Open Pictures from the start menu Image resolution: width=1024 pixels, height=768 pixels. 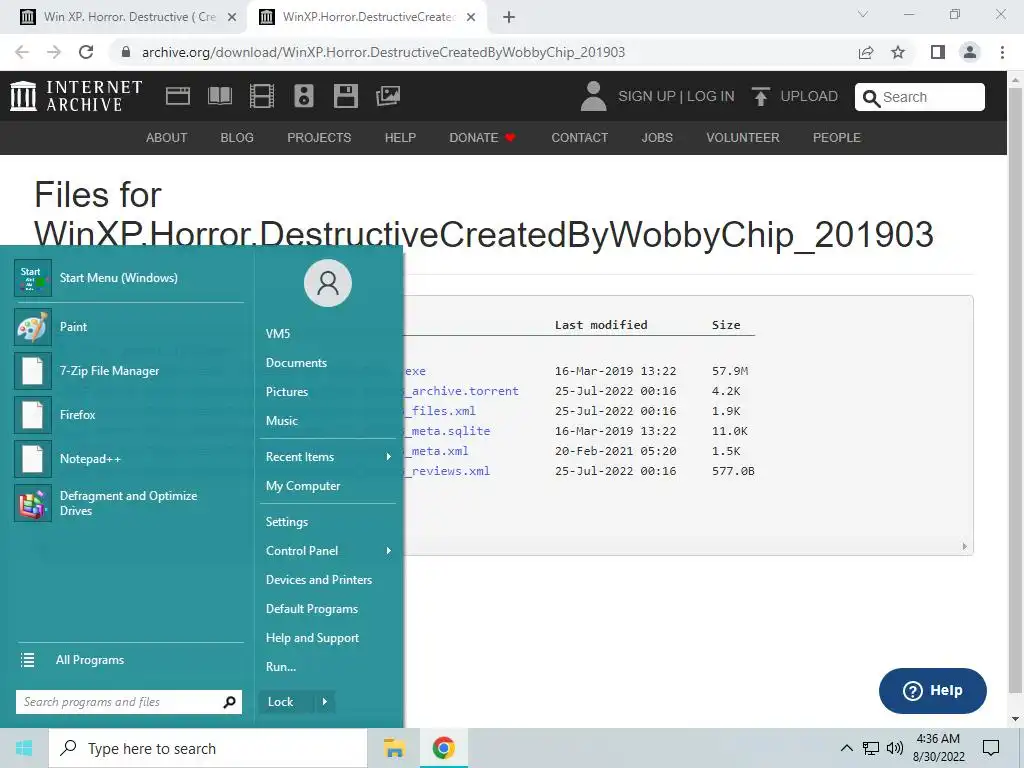click(287, 392)
